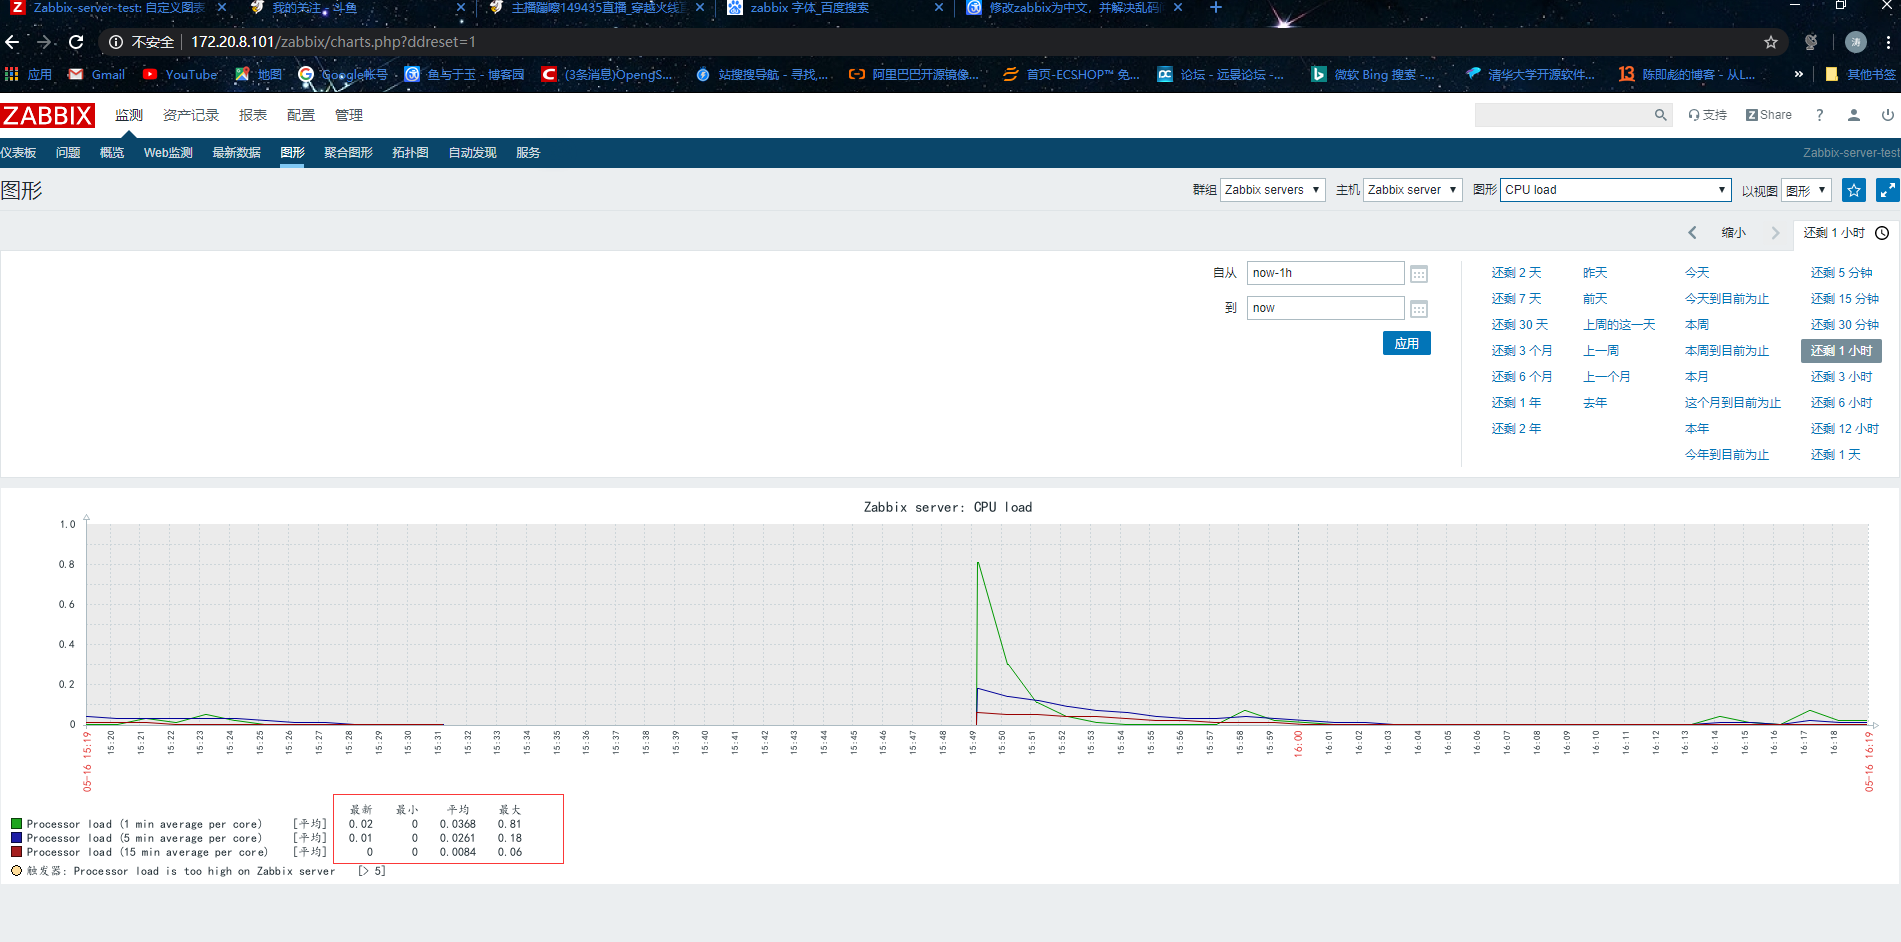Viewport: 1901px width, 942px height.
Task: Open user profile icon in Zabbix
Action: 1853,115
